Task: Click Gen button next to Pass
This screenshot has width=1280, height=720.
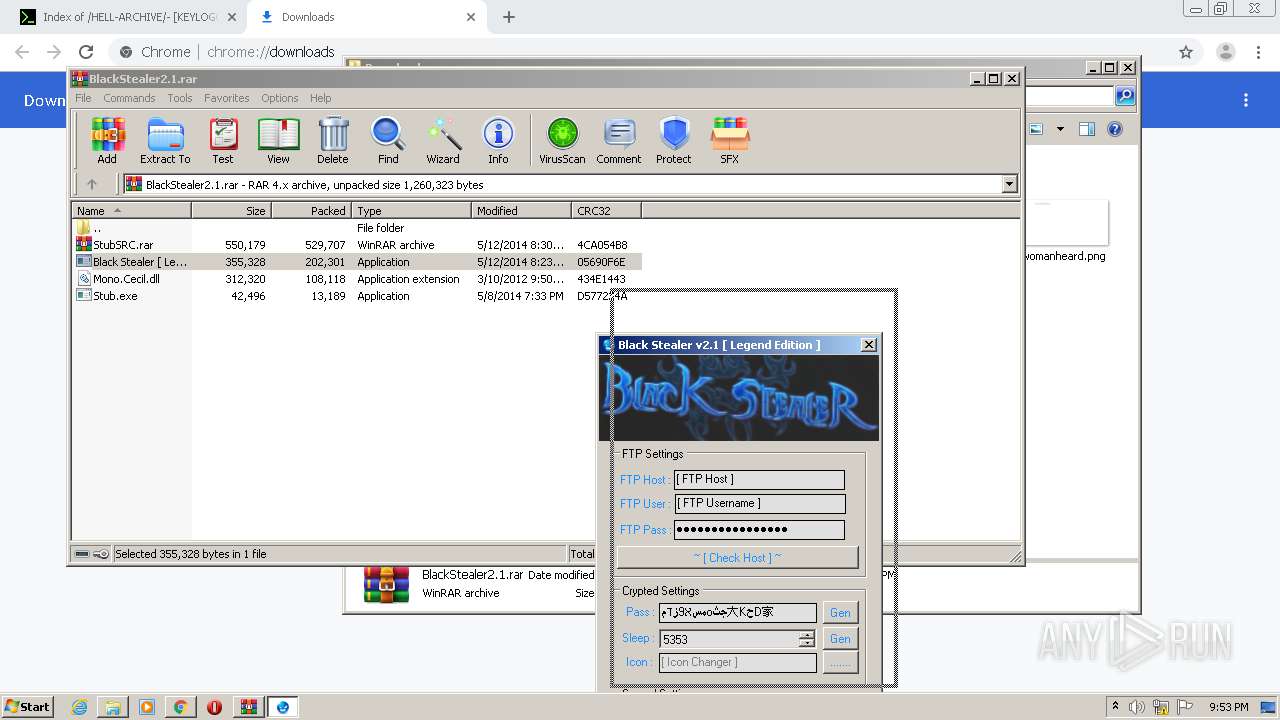Action: (x=840, y=613)
